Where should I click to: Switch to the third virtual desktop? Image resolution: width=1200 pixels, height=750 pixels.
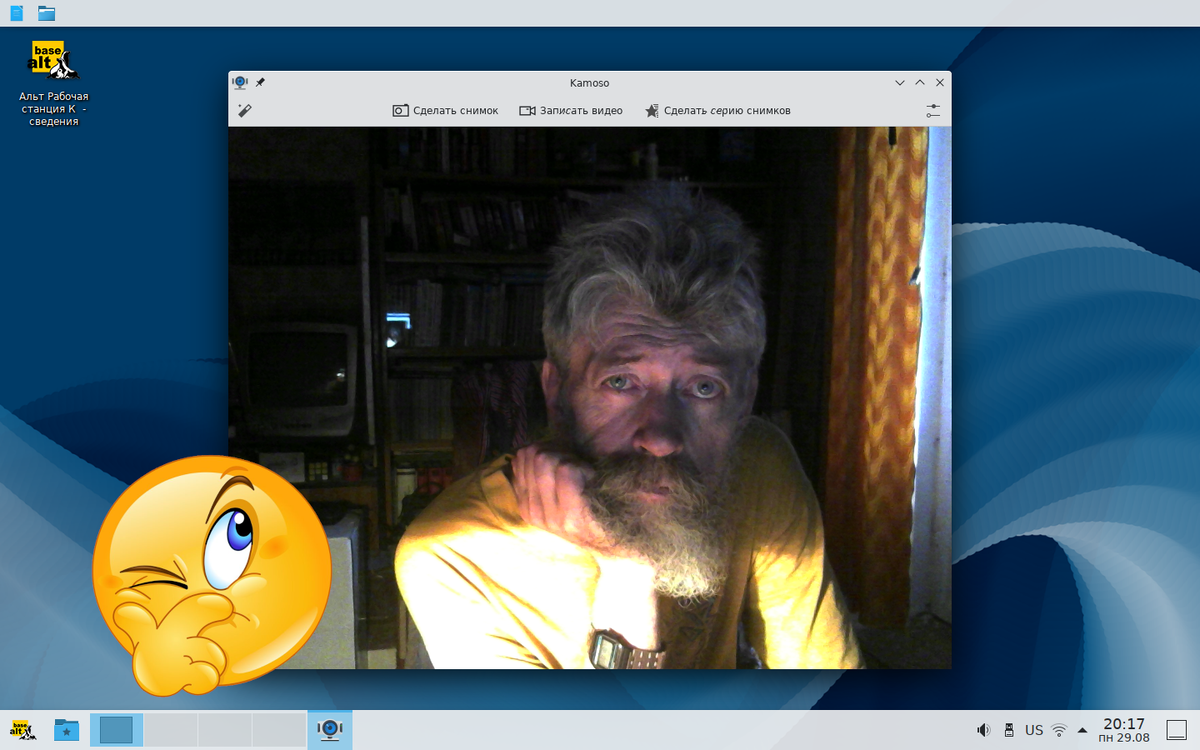[x=225, y=730]
